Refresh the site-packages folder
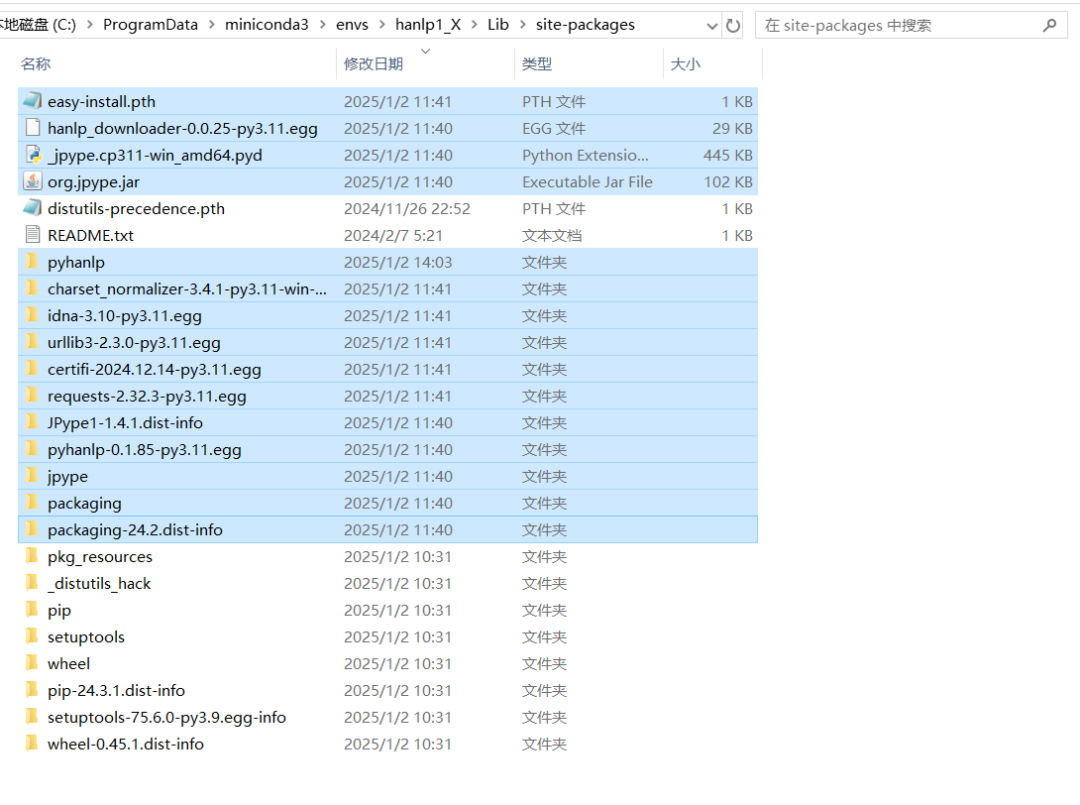1080x805 pixels. pyautogui.click(x=733, y=25)
